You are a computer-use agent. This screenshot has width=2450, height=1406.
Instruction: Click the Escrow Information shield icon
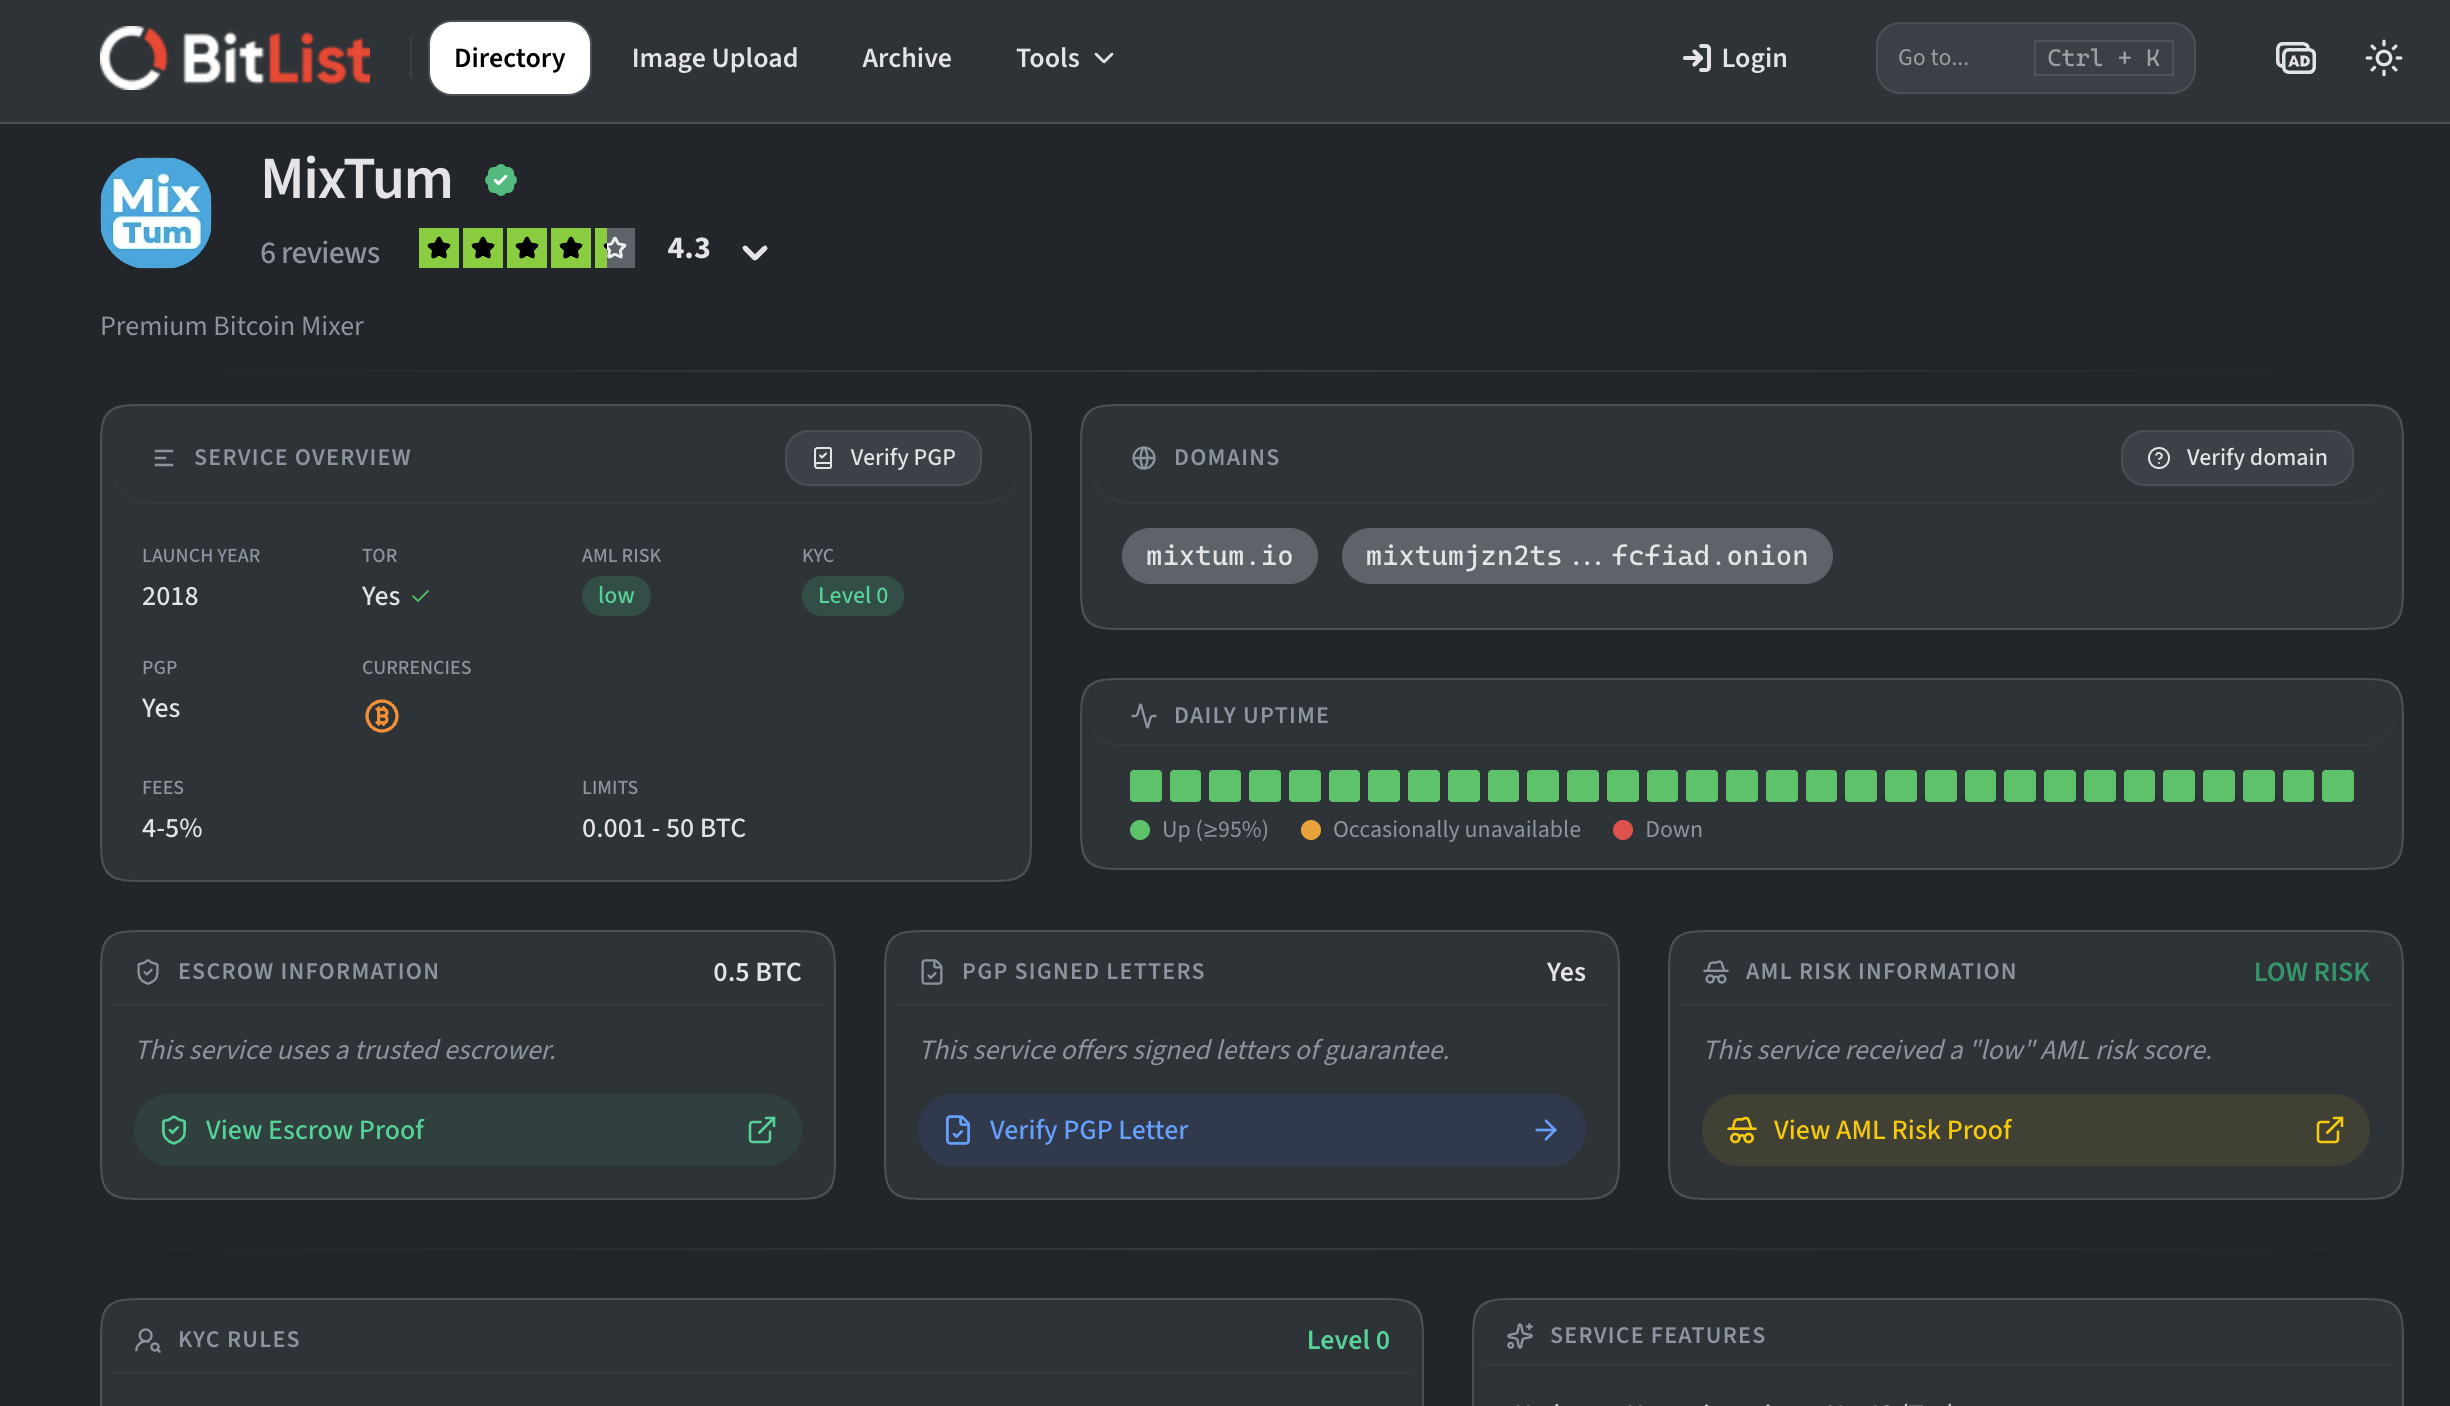click(x=148, y=972)
